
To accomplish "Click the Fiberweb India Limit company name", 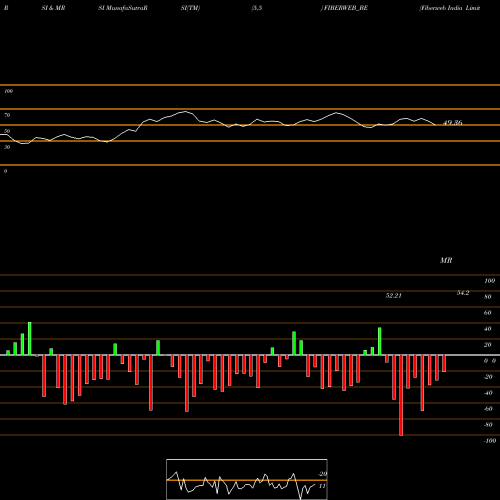I will 450,8.
